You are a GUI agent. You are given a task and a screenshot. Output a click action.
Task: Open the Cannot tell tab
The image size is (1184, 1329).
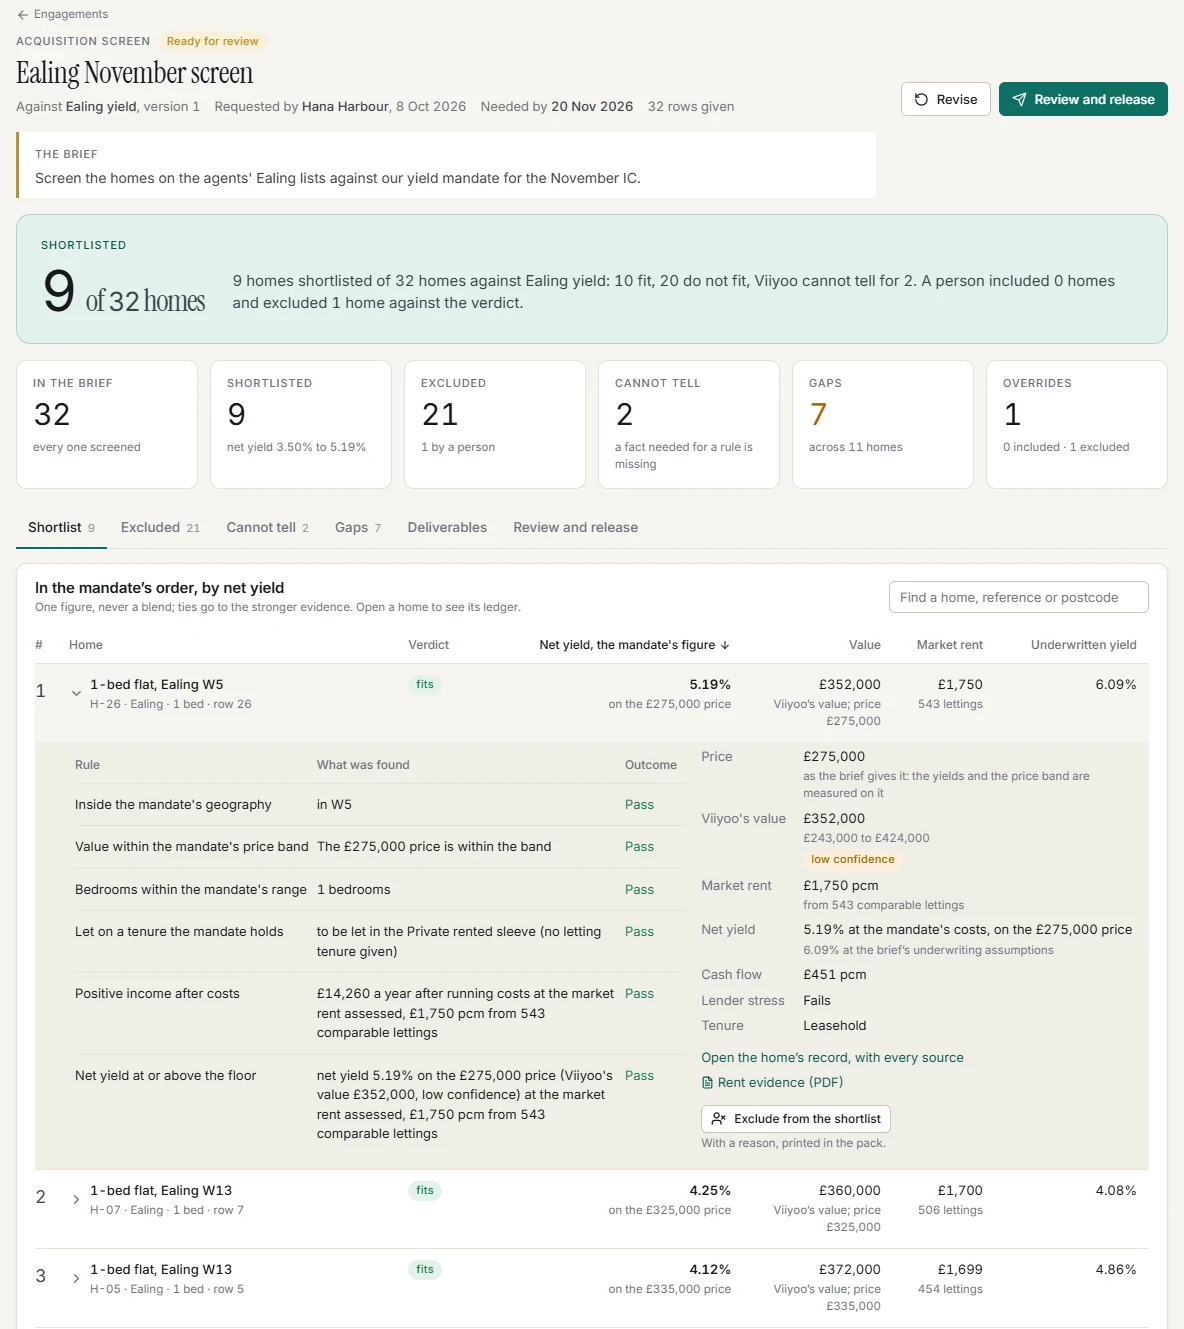[x=267, y=527]
